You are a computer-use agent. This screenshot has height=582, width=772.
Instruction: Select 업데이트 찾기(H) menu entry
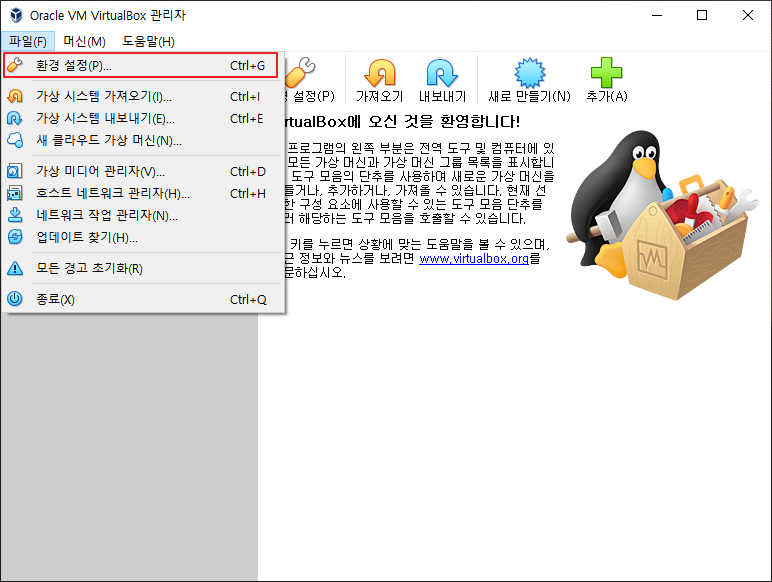click(x=143, y=237)
